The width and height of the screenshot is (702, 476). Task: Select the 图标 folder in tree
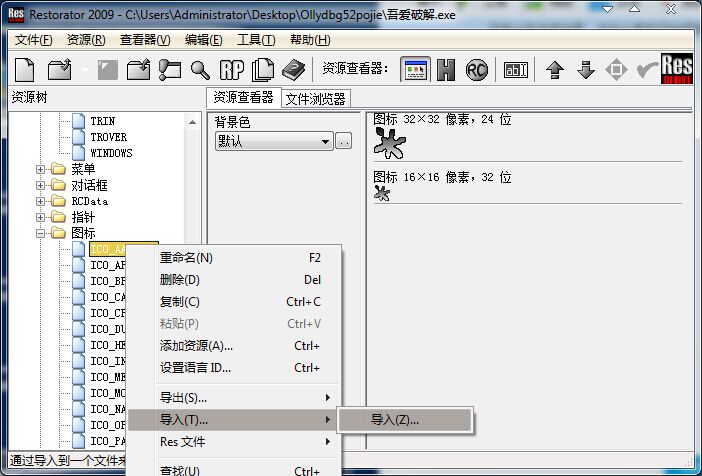83,233
